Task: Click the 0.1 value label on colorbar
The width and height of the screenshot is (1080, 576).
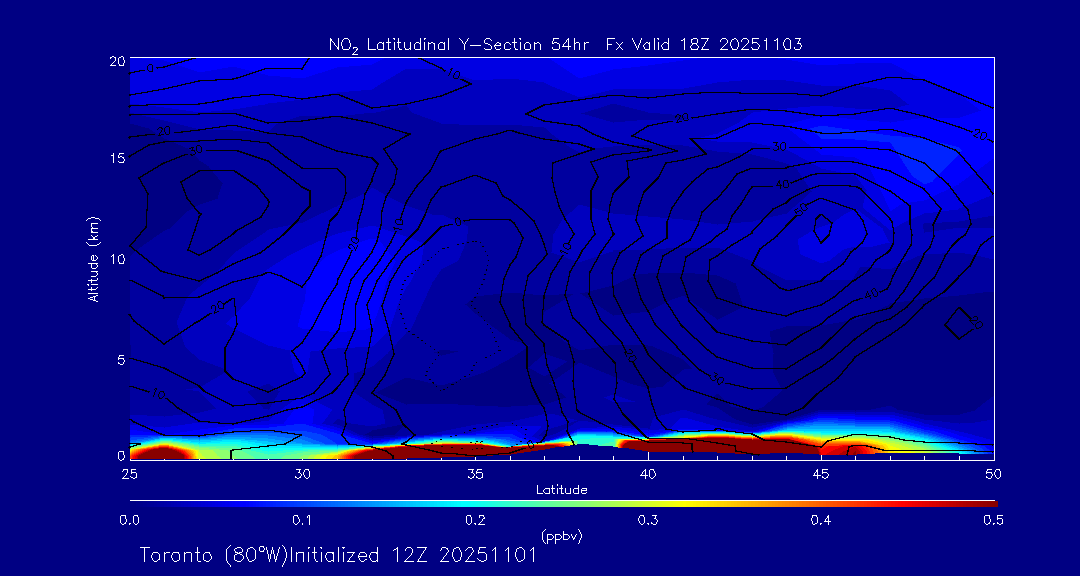Action: coord(302,520)
